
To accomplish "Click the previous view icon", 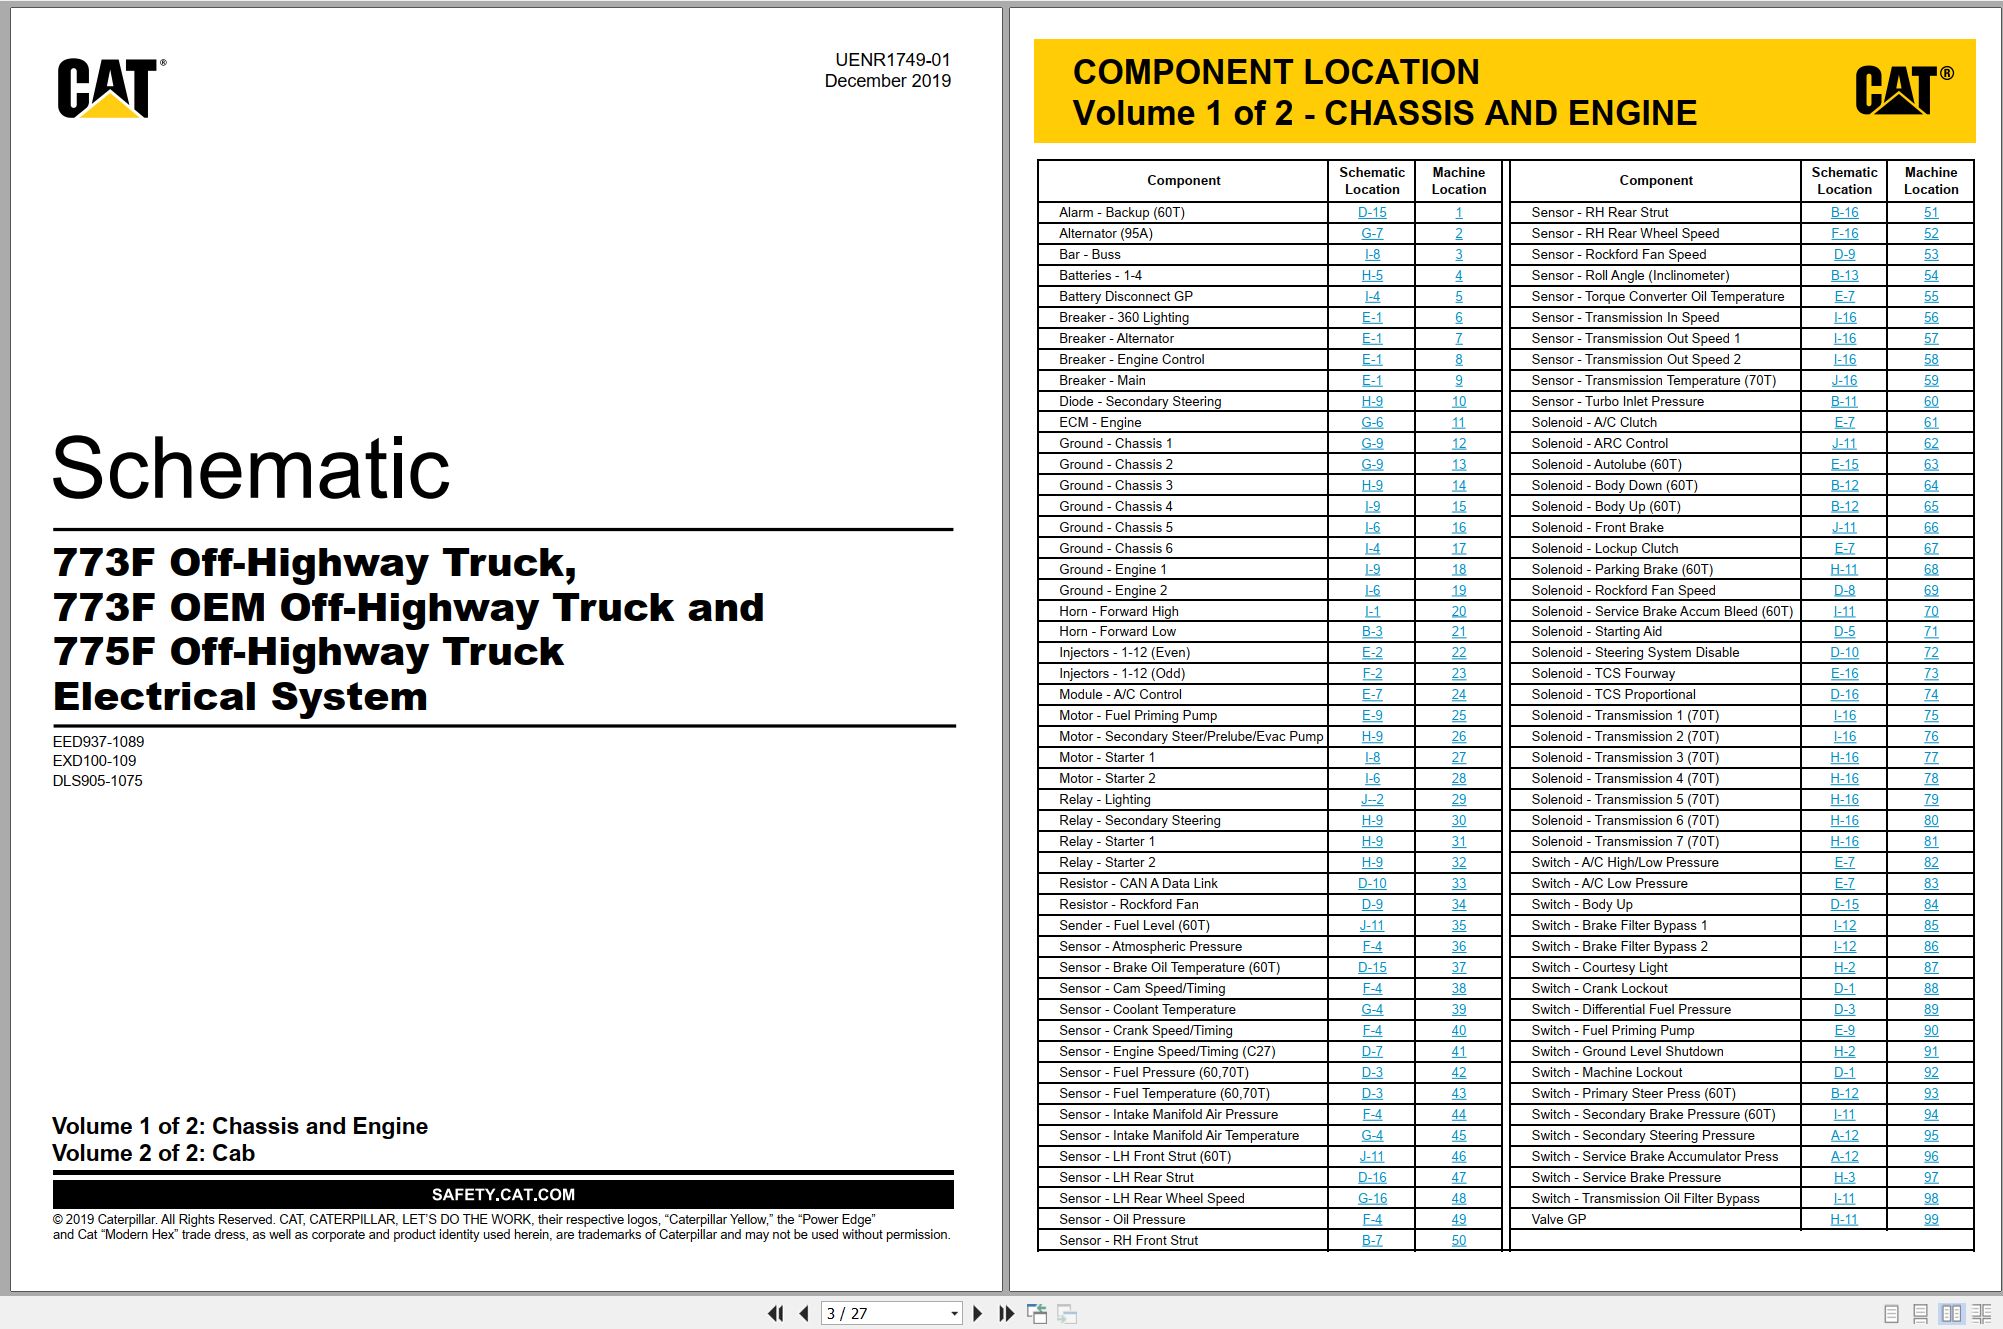I will click(1037, 1314).
